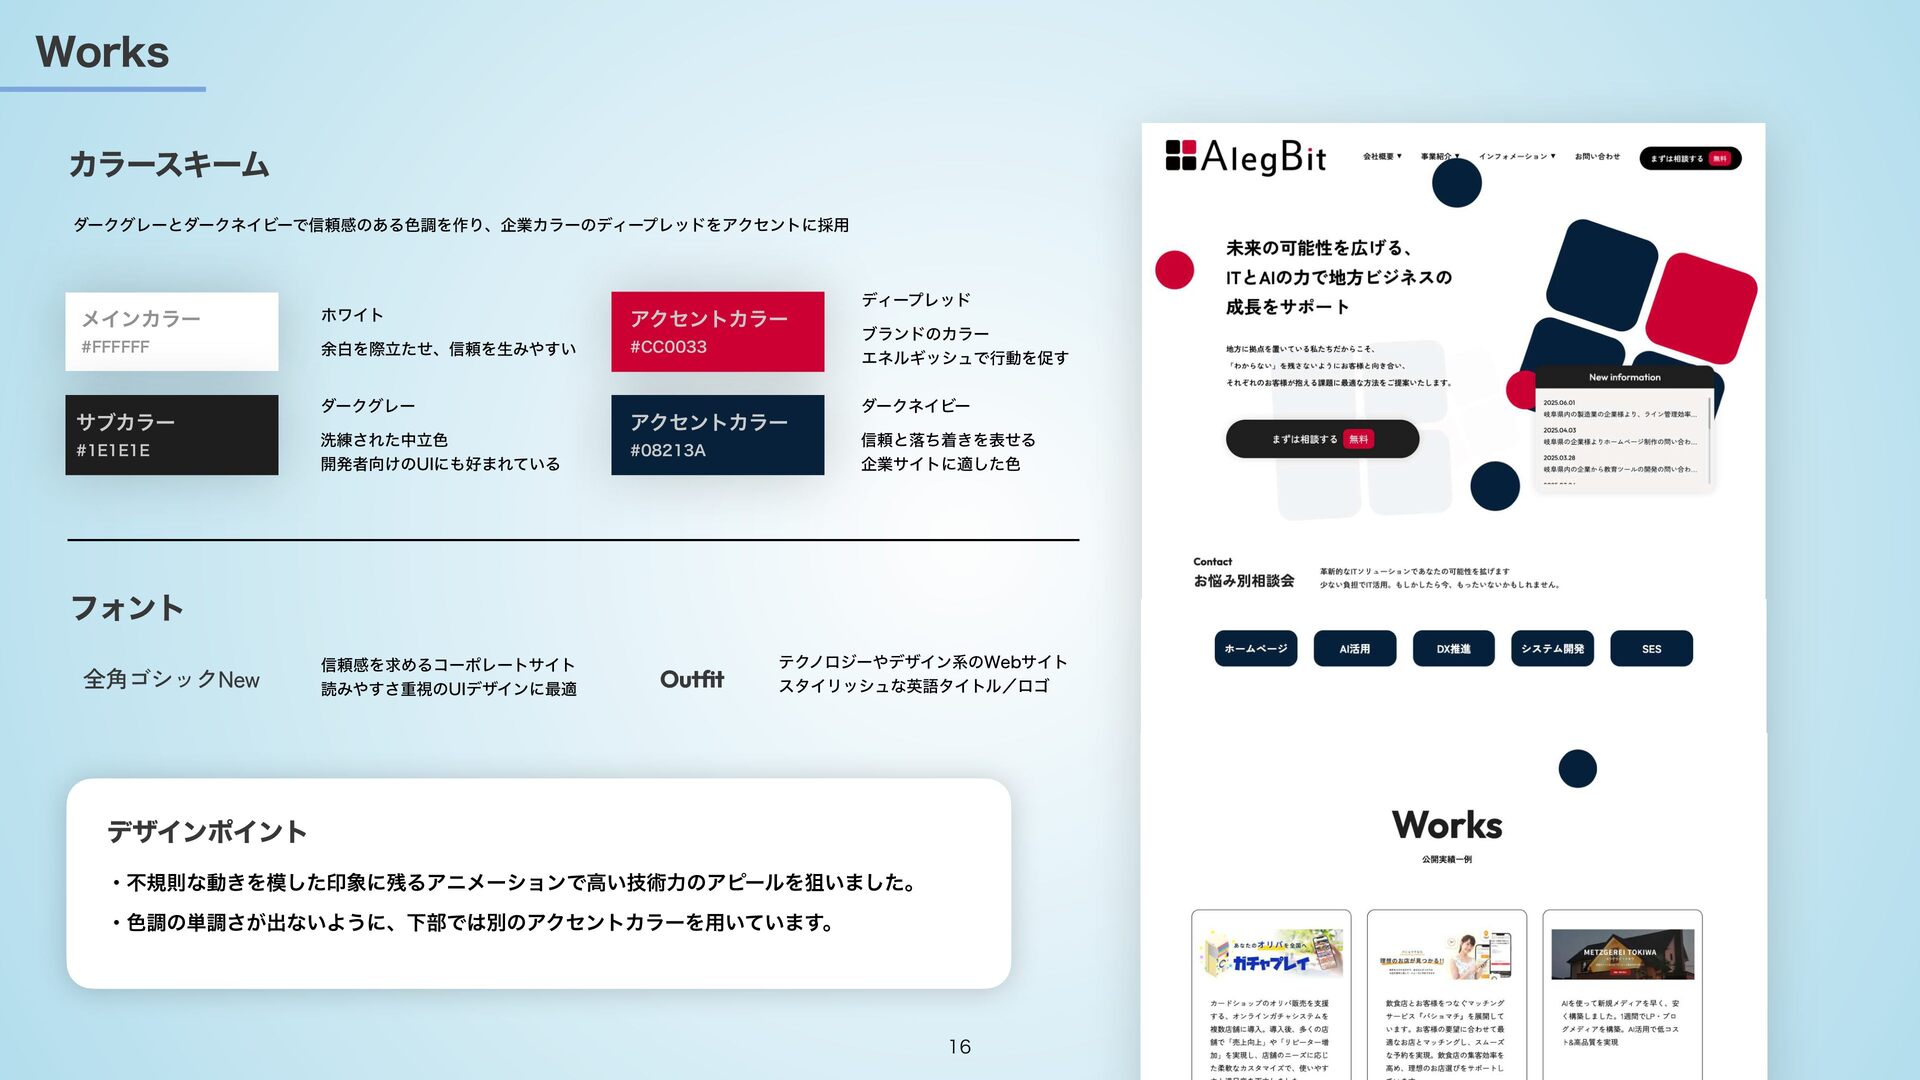Click header まずは相談する button
Viewport: 1920px width, 1080px height.
coord(1689,159)
